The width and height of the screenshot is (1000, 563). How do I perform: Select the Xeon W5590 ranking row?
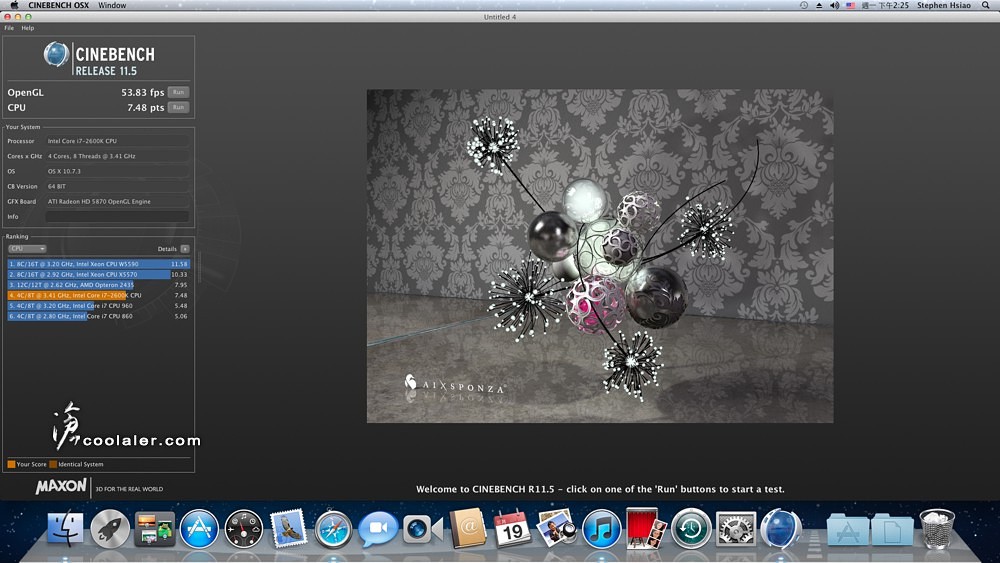coord(98,263)
